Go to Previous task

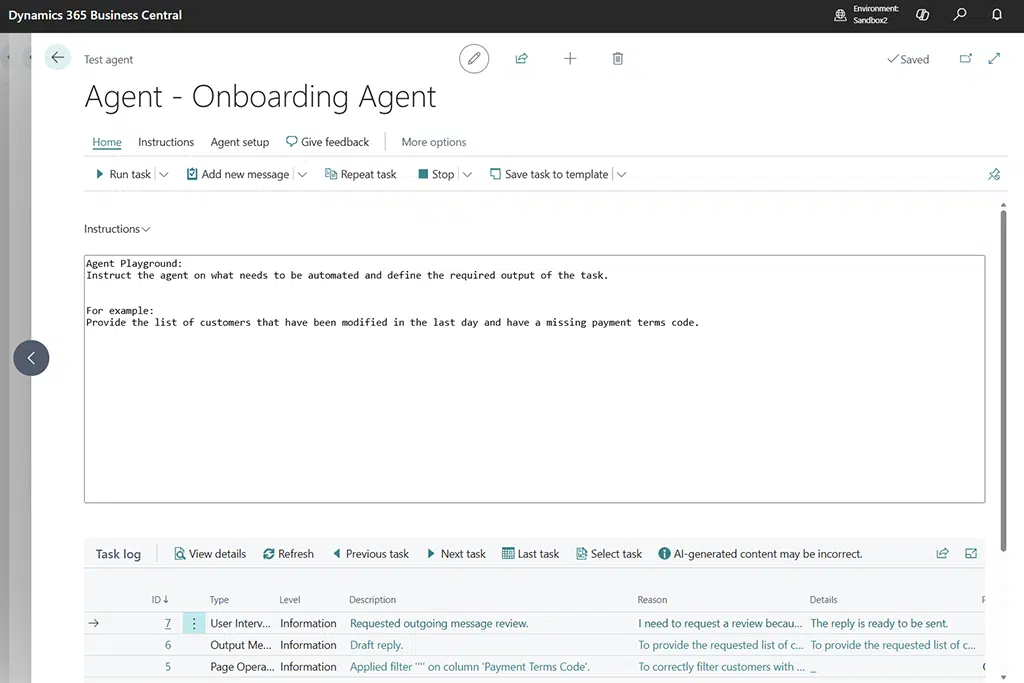371,554
